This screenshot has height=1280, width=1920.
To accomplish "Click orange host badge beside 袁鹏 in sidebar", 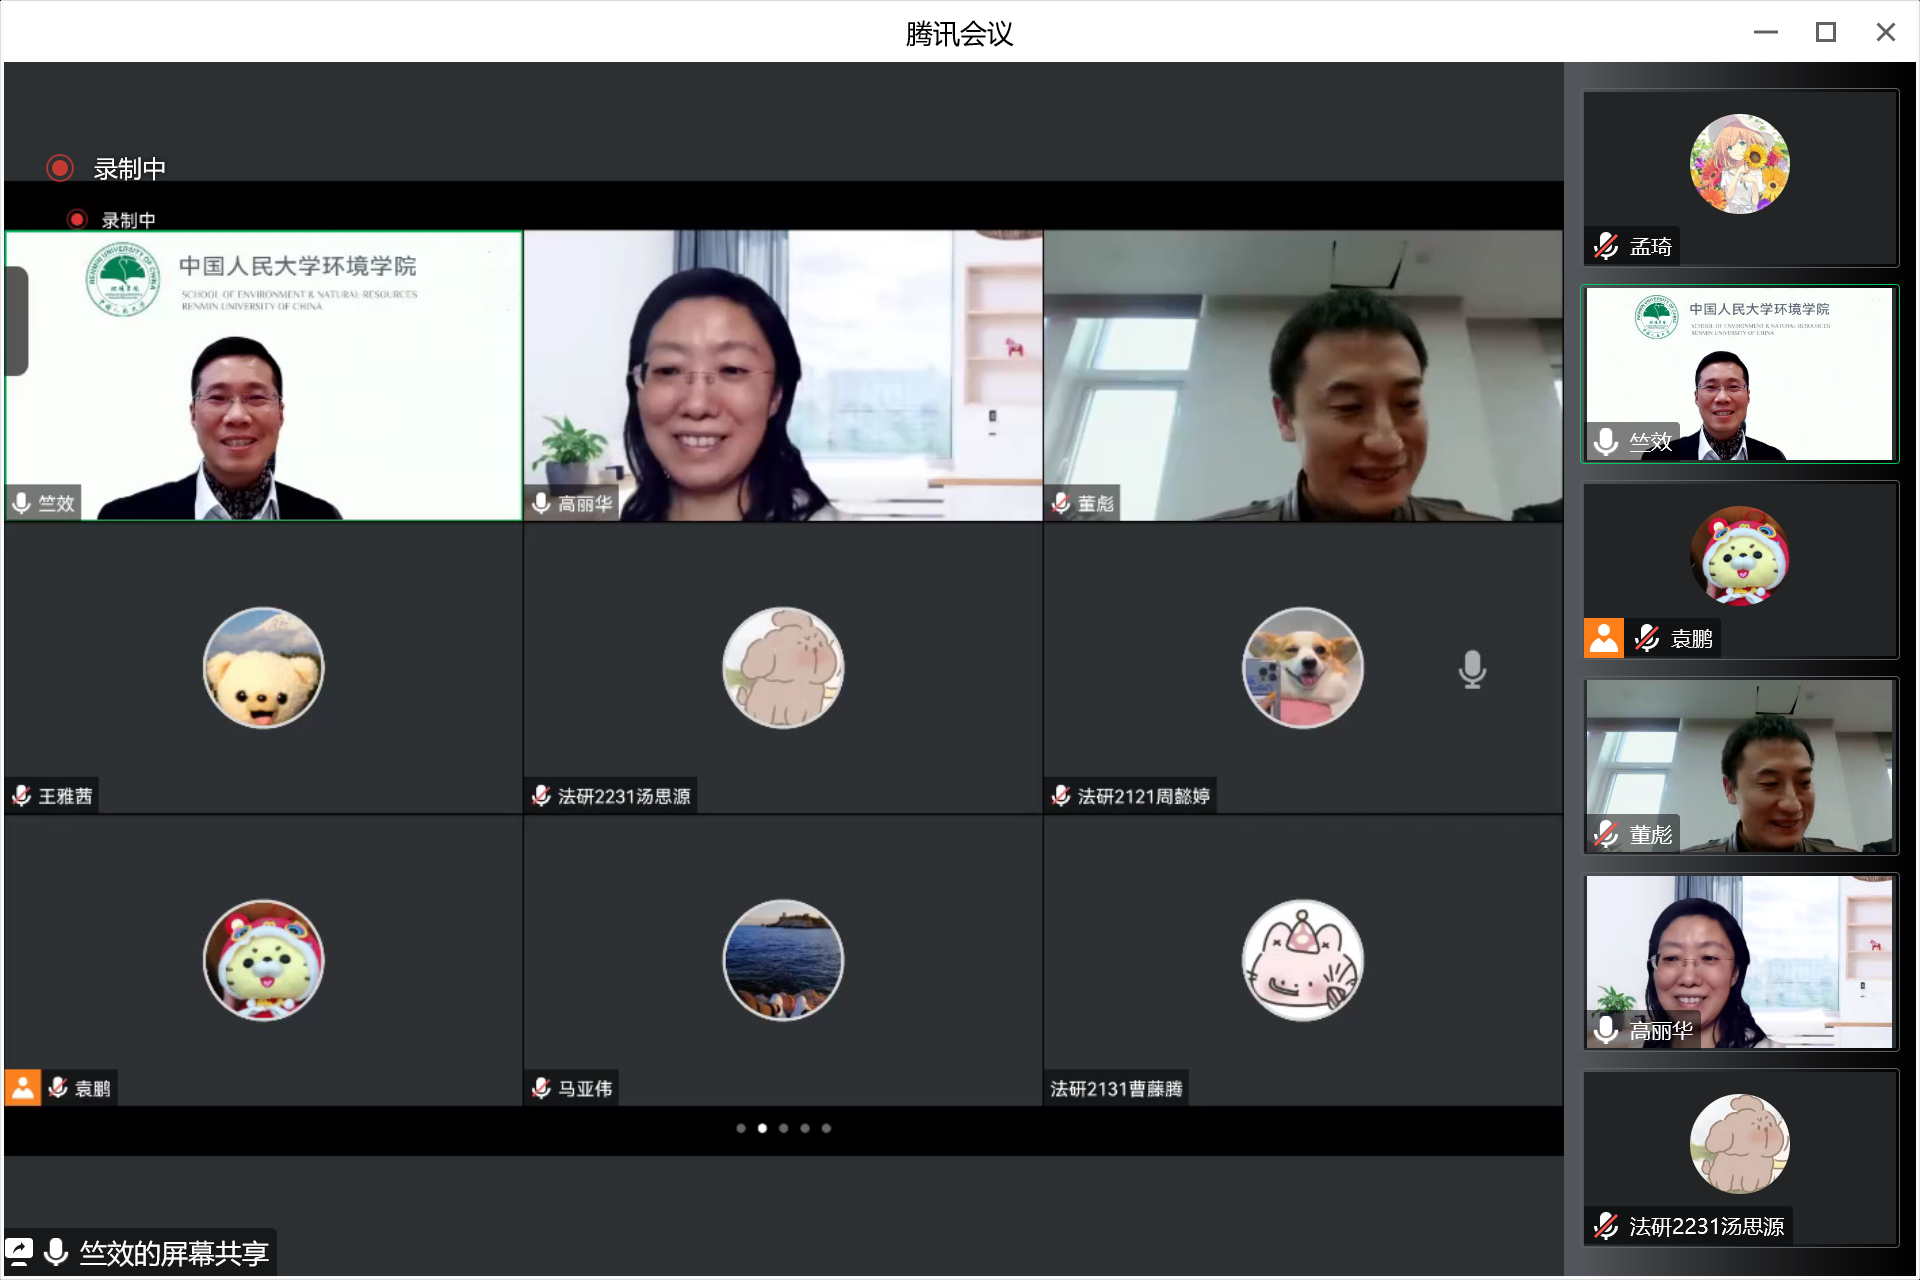I will point(1603,638).
